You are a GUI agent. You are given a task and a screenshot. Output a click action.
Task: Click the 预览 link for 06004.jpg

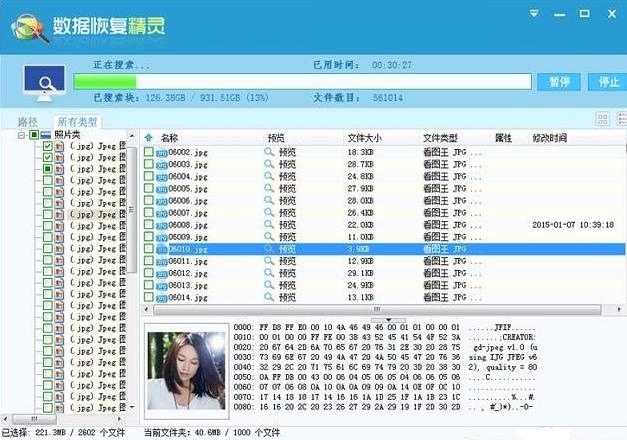coord(287,176)
